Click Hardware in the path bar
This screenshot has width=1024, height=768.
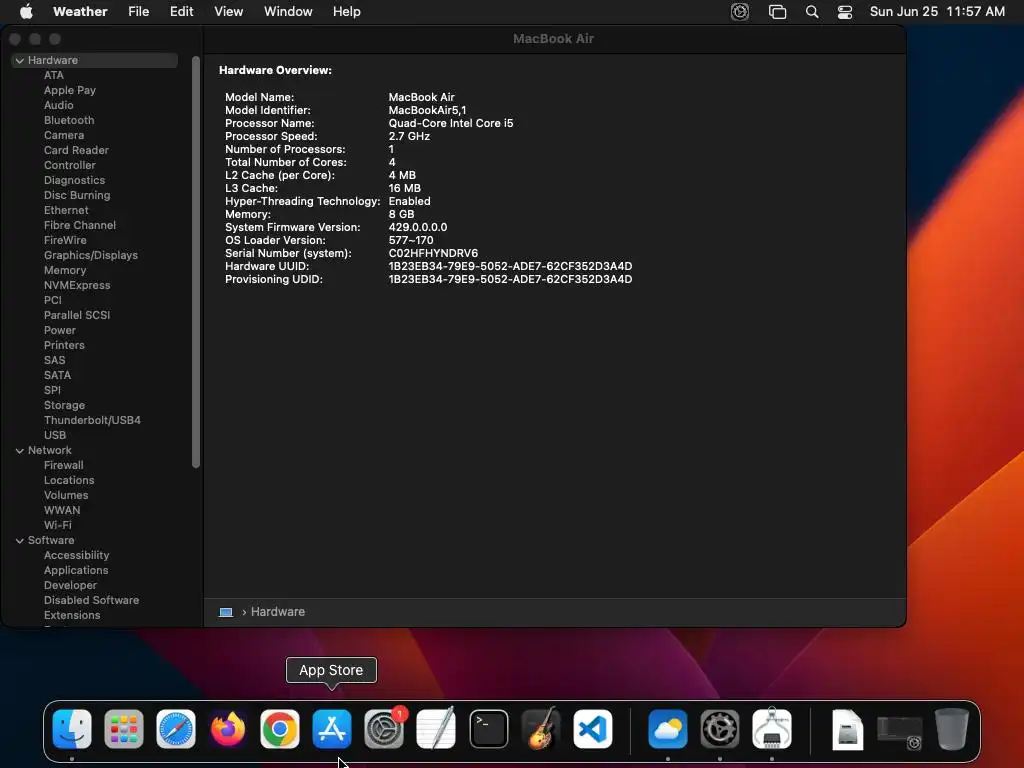coord(278,612)
